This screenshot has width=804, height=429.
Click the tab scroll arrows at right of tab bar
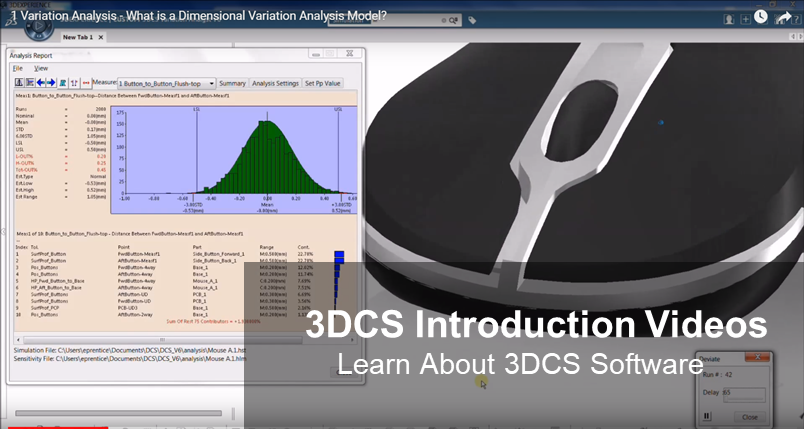click(x=797, y=37)
